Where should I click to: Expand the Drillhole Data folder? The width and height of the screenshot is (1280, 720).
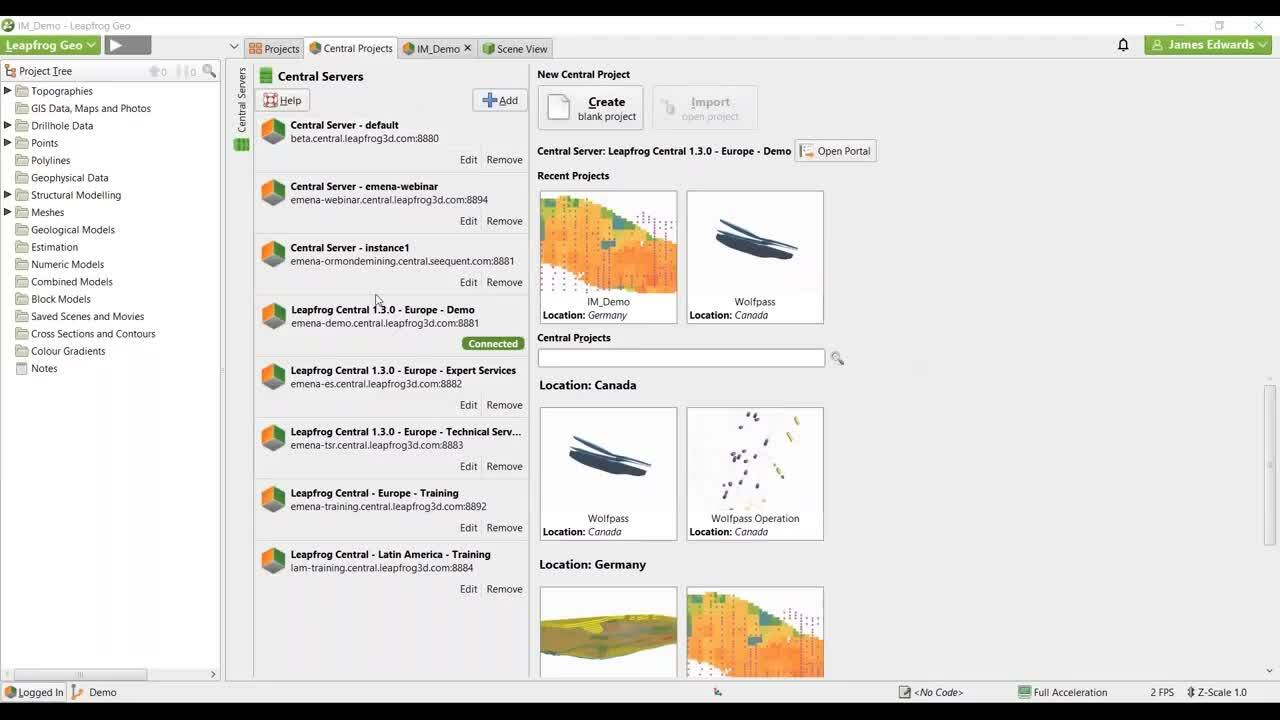coord(8,126)
